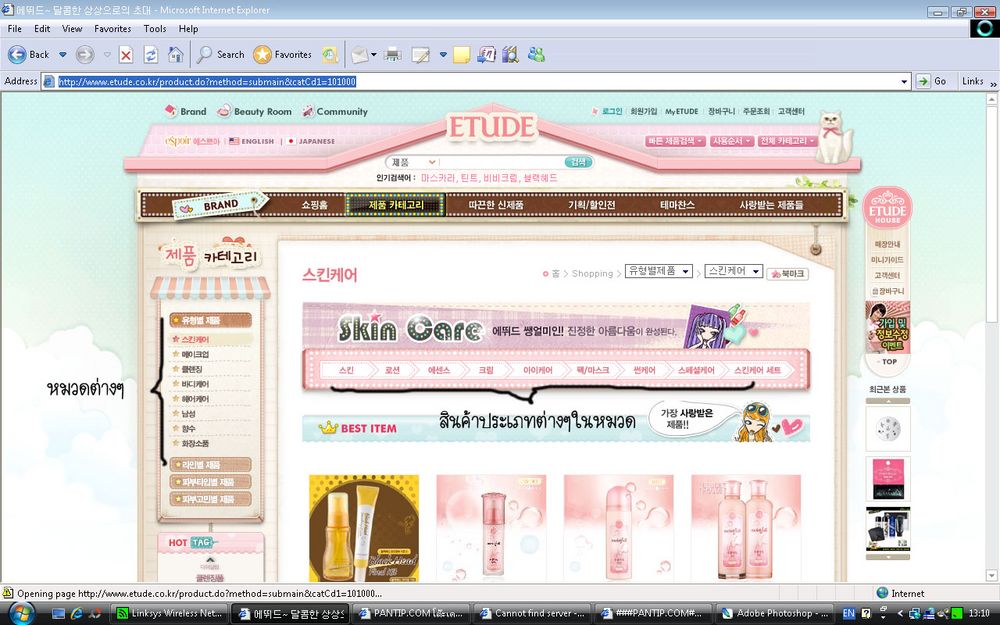Screen dimensions: 1000x625
Task: Open the Community link
Action: tap(335, 111)
